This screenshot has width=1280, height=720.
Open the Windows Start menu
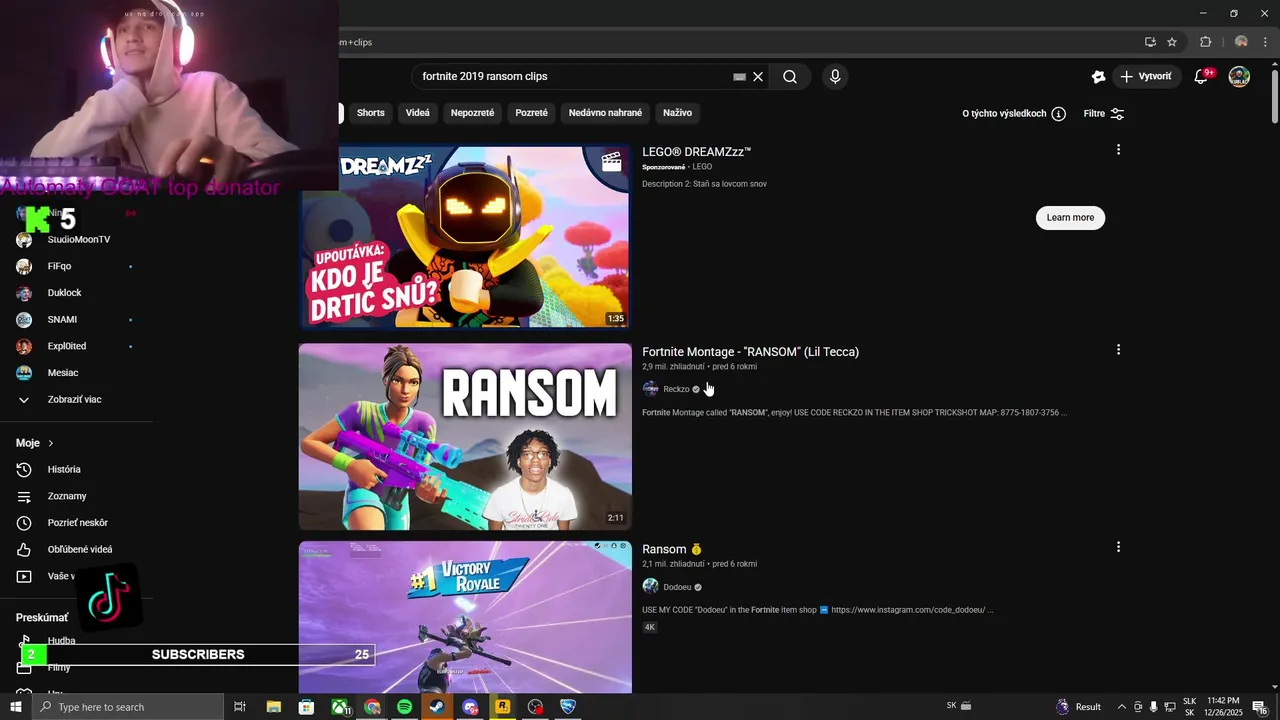click(x=15, y=707)
